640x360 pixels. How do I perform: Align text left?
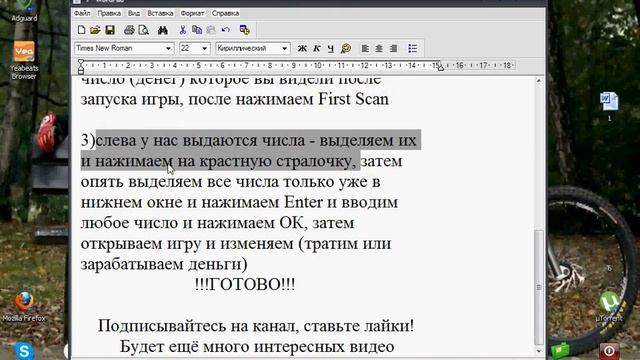pos(365,49)
